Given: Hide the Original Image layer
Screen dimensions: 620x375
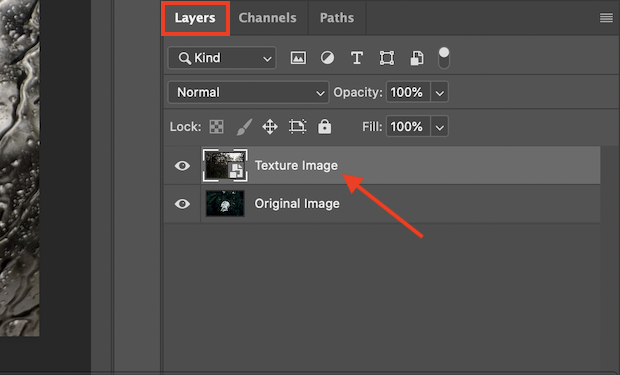Looking at the screenshot, I should click(x=182, y=204).
